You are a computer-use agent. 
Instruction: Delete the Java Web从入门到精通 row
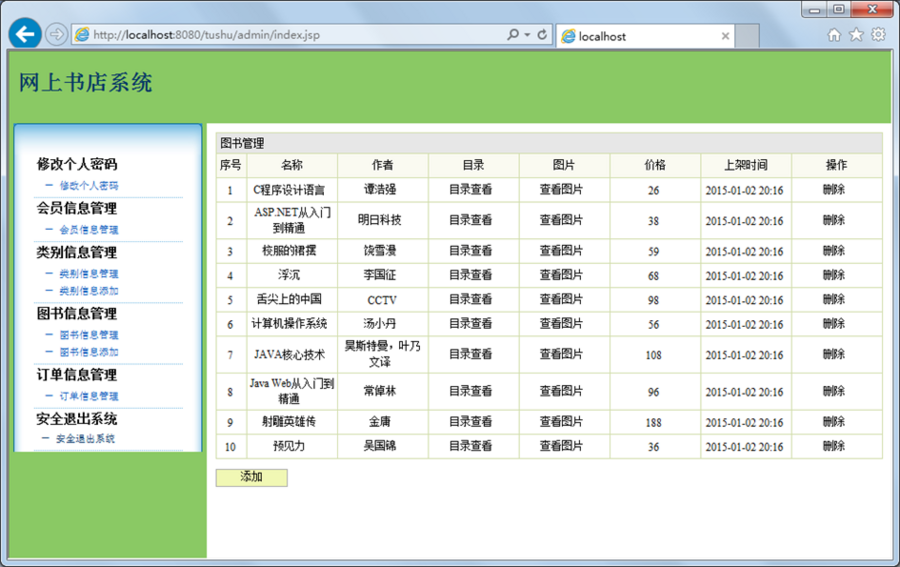tap(834, 391)
